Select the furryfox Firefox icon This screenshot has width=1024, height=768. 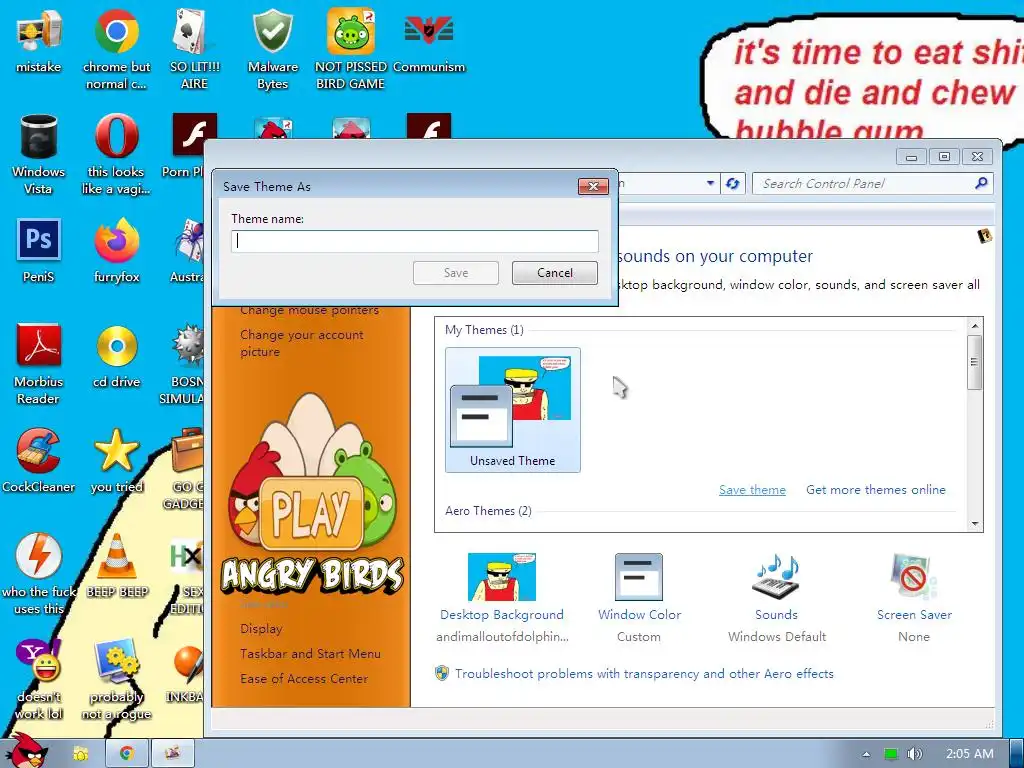pos(116,251)
